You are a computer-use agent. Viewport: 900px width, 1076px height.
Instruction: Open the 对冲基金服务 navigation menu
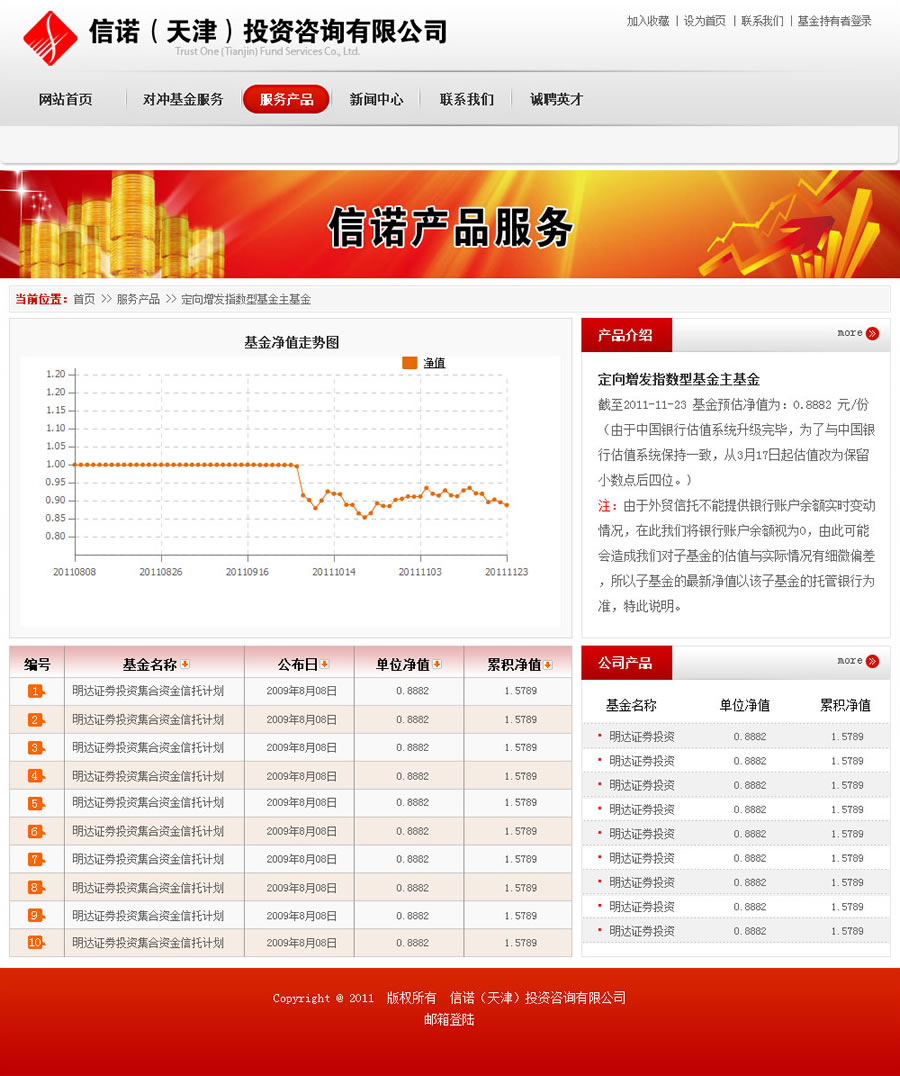[182, 99]
